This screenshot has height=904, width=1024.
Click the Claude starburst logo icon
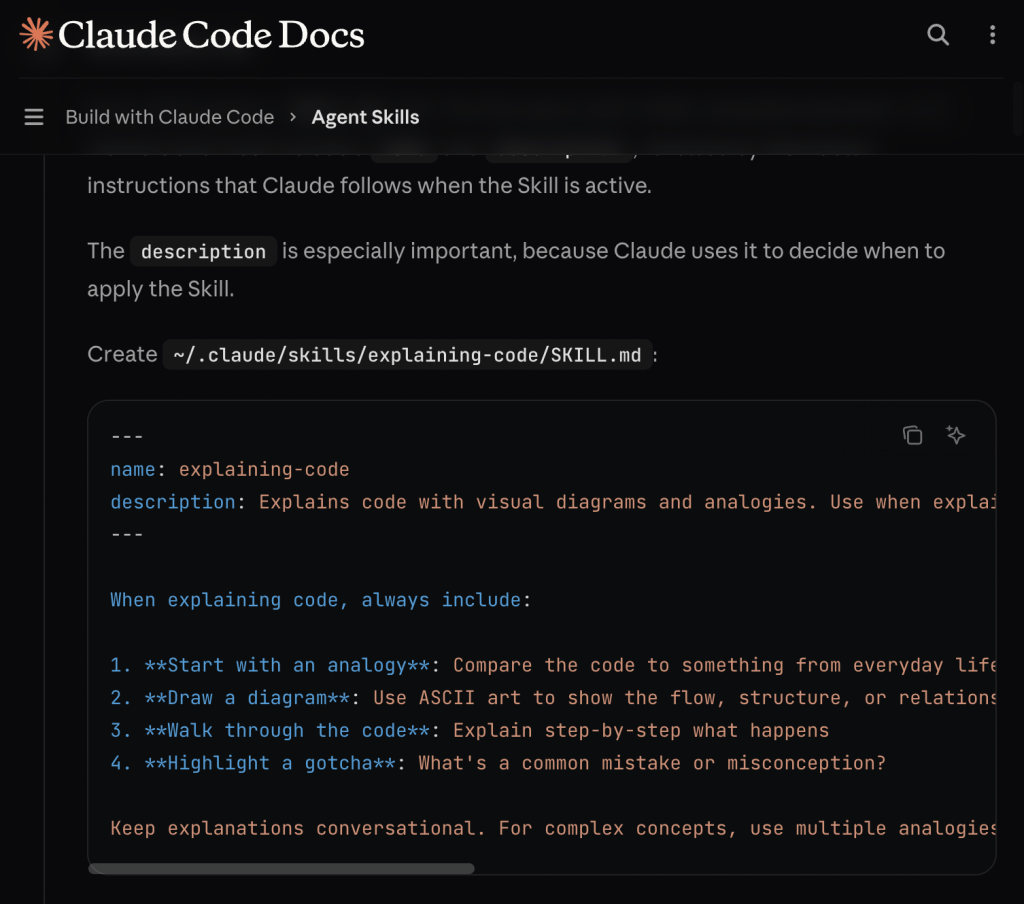click(x=36, y=35)
